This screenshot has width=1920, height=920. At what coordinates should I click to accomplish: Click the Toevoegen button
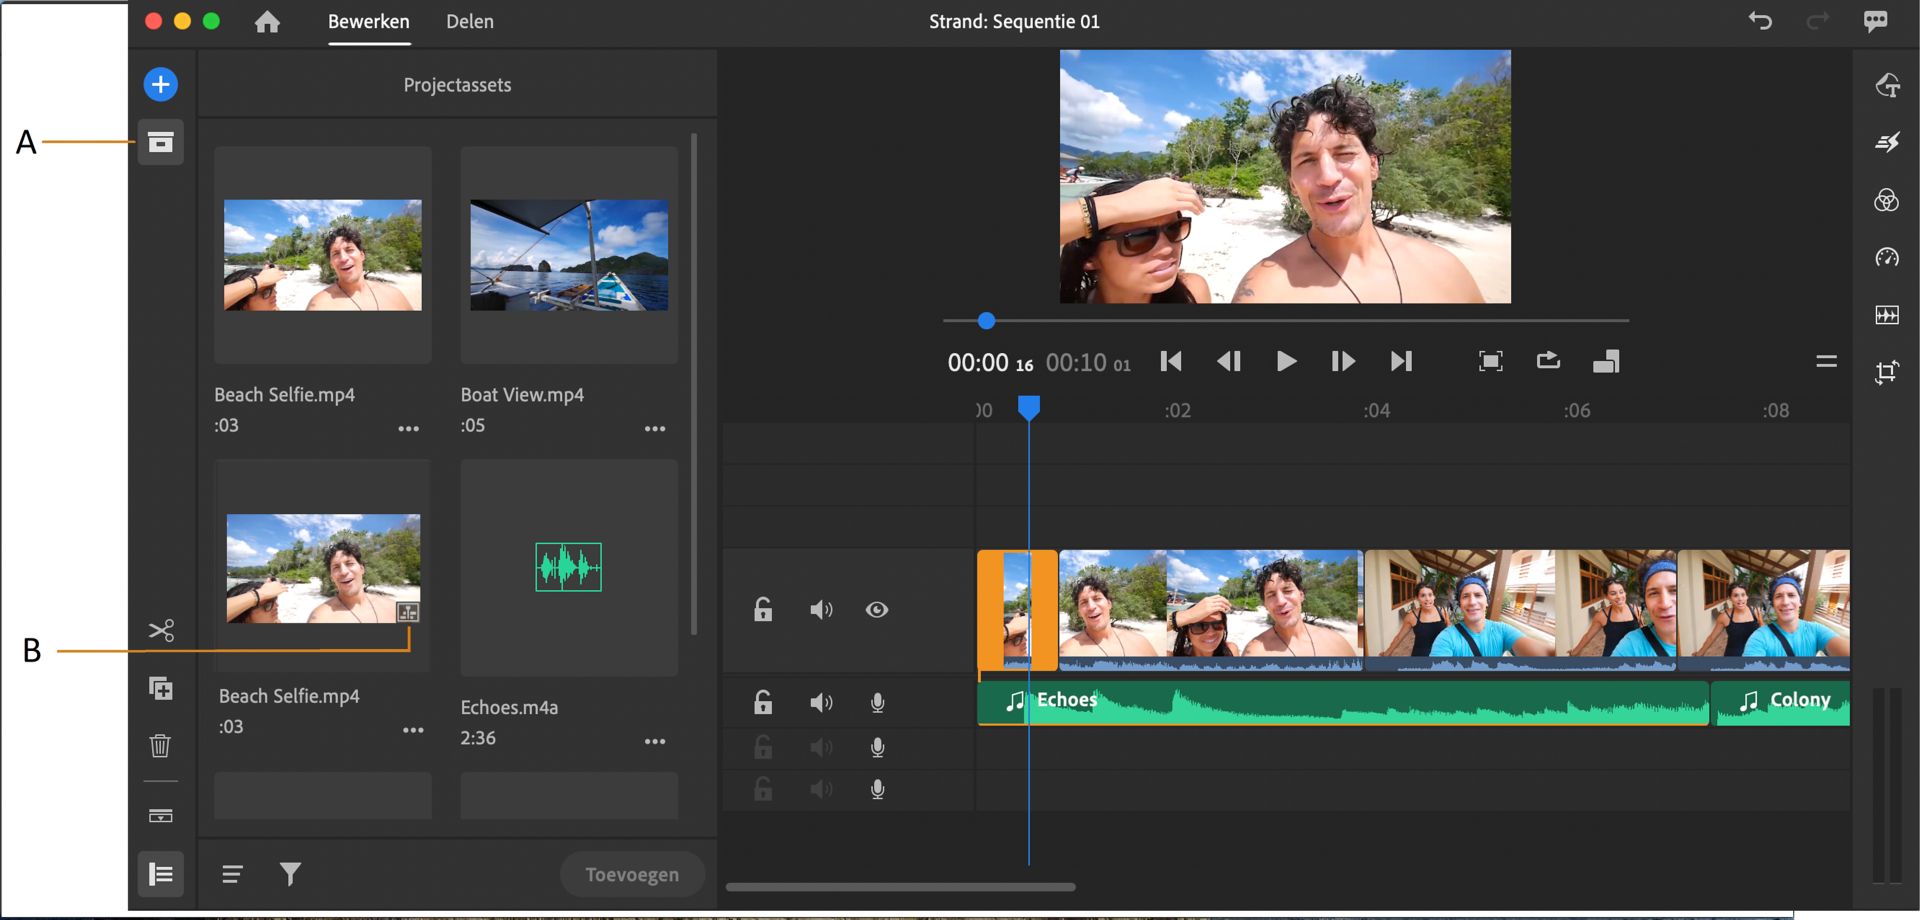point(631,875)
